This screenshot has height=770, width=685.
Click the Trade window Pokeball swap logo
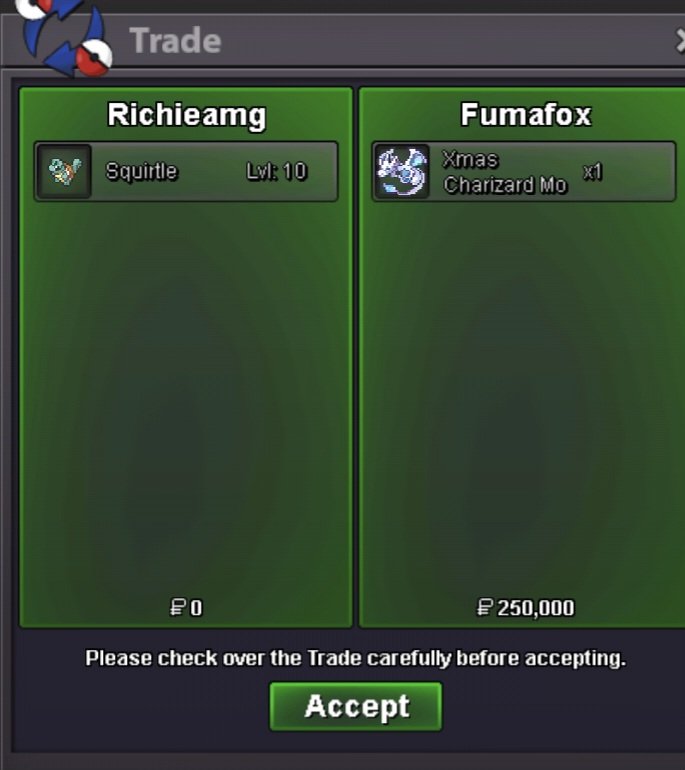pyautogui.click(x=64, y=37)
